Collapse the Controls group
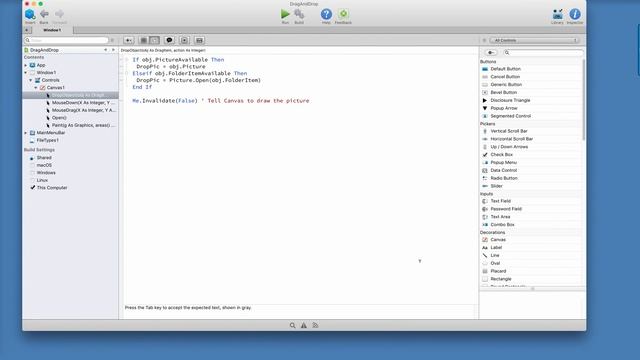The image size is (640, 360). click(31, 80)
